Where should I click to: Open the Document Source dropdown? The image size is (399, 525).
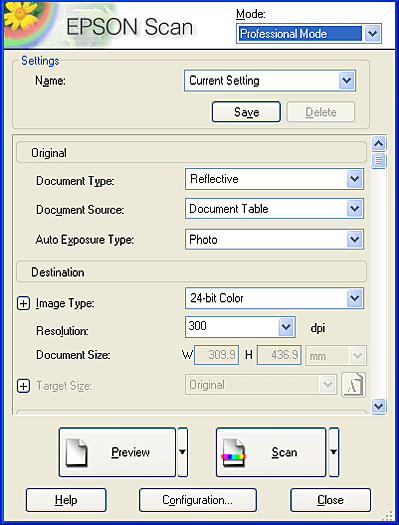coord(274,209)
